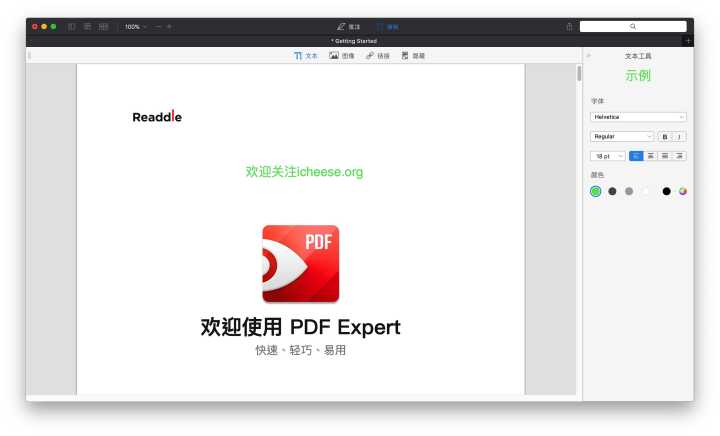Open the page thumbnails grid view

click(x=104, y=27)
